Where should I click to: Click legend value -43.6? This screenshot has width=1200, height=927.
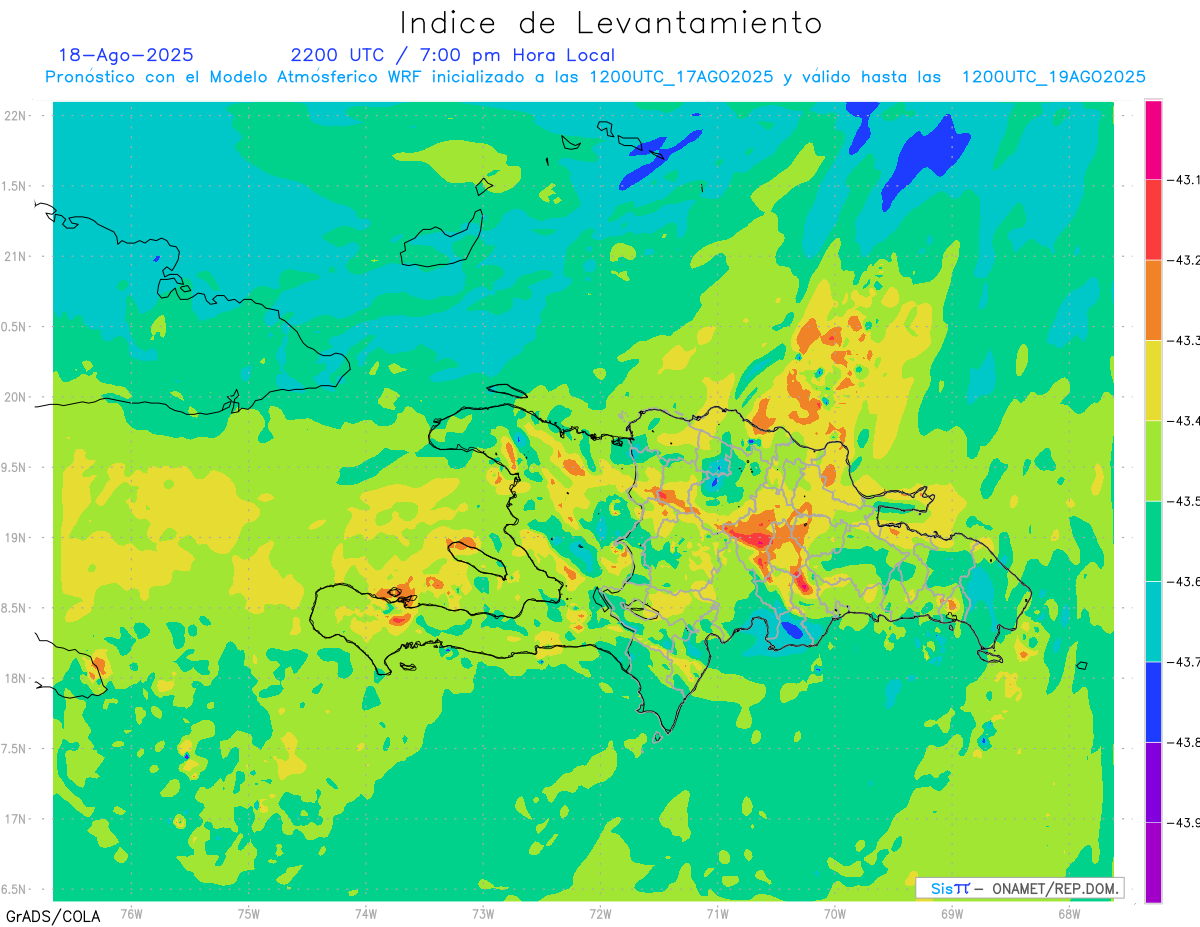pyautogui.click(x=1184, y=582)
